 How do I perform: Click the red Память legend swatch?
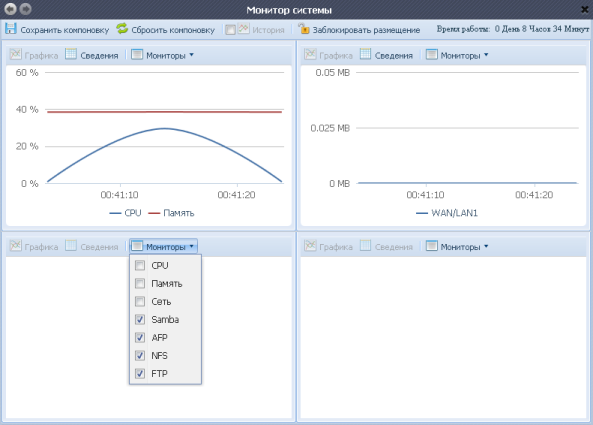click(154, 213)
